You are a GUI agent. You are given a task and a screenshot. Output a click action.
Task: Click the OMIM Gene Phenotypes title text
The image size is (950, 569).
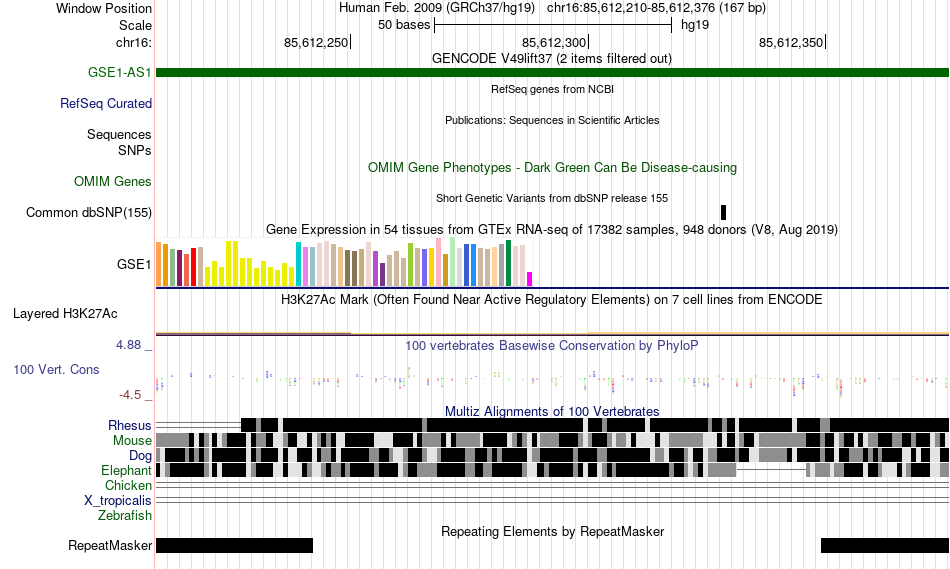552,168
